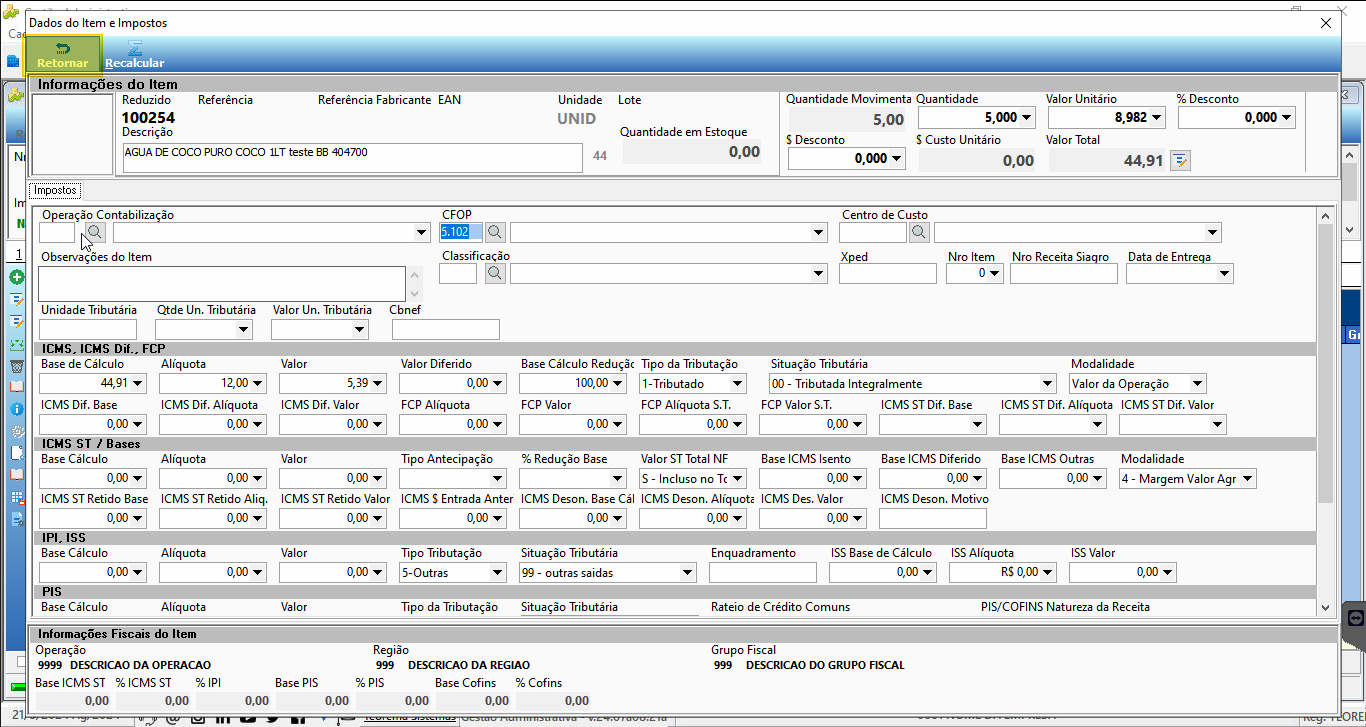Click the Retornar toolbar button
This screenshot has width=1366, height=727.
tap(63, 54)
